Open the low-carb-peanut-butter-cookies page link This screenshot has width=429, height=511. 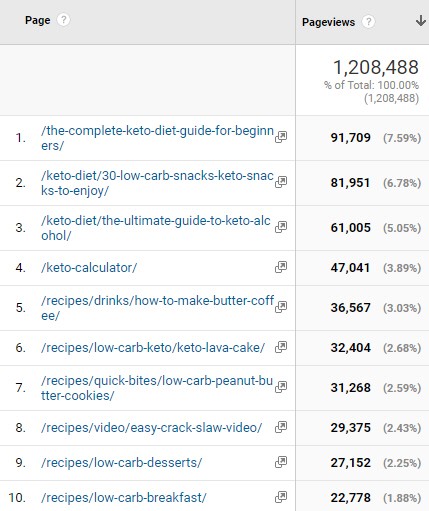pos(157,388)
